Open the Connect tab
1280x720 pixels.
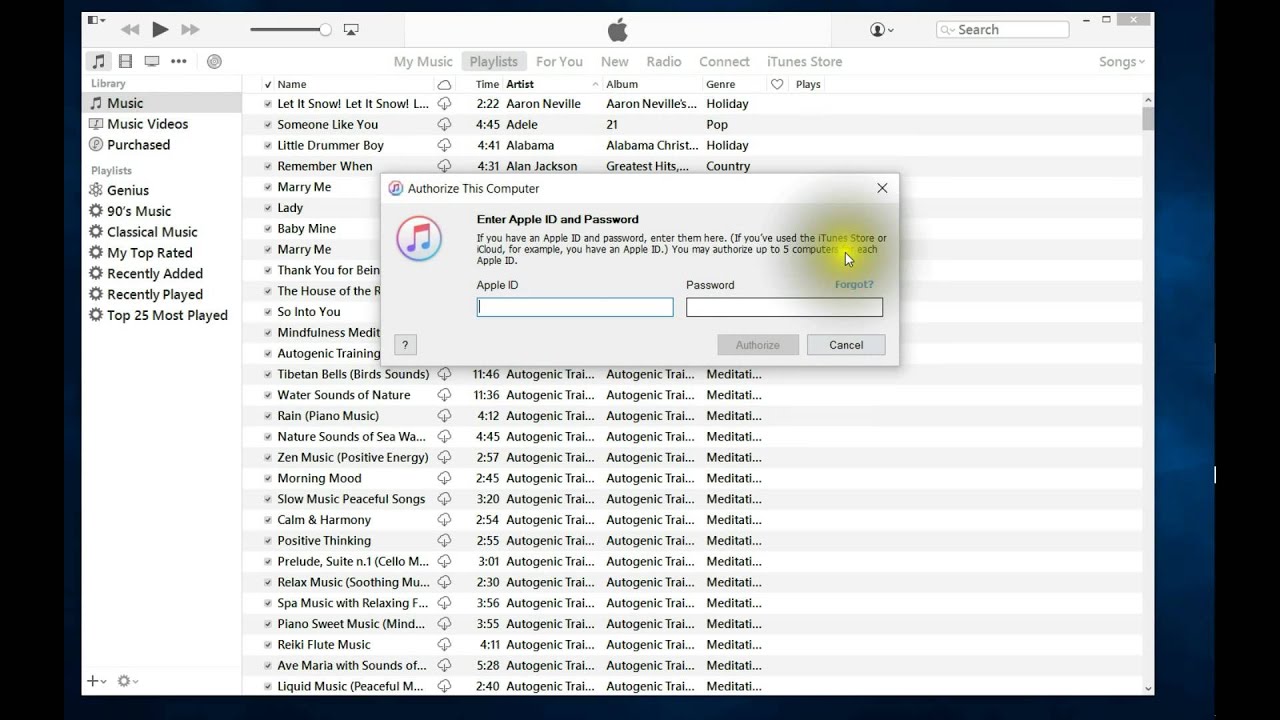tap(724, 61)
